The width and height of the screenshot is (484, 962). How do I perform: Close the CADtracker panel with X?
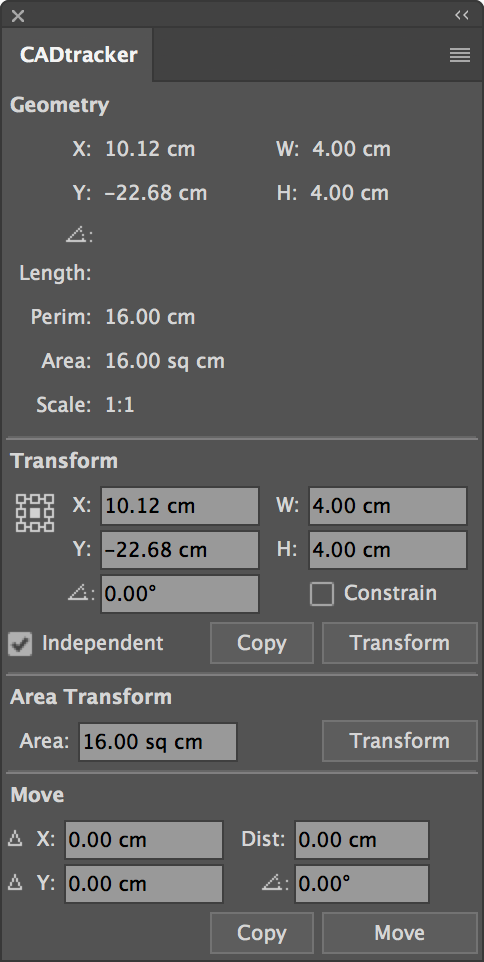[x=18, y=16]
